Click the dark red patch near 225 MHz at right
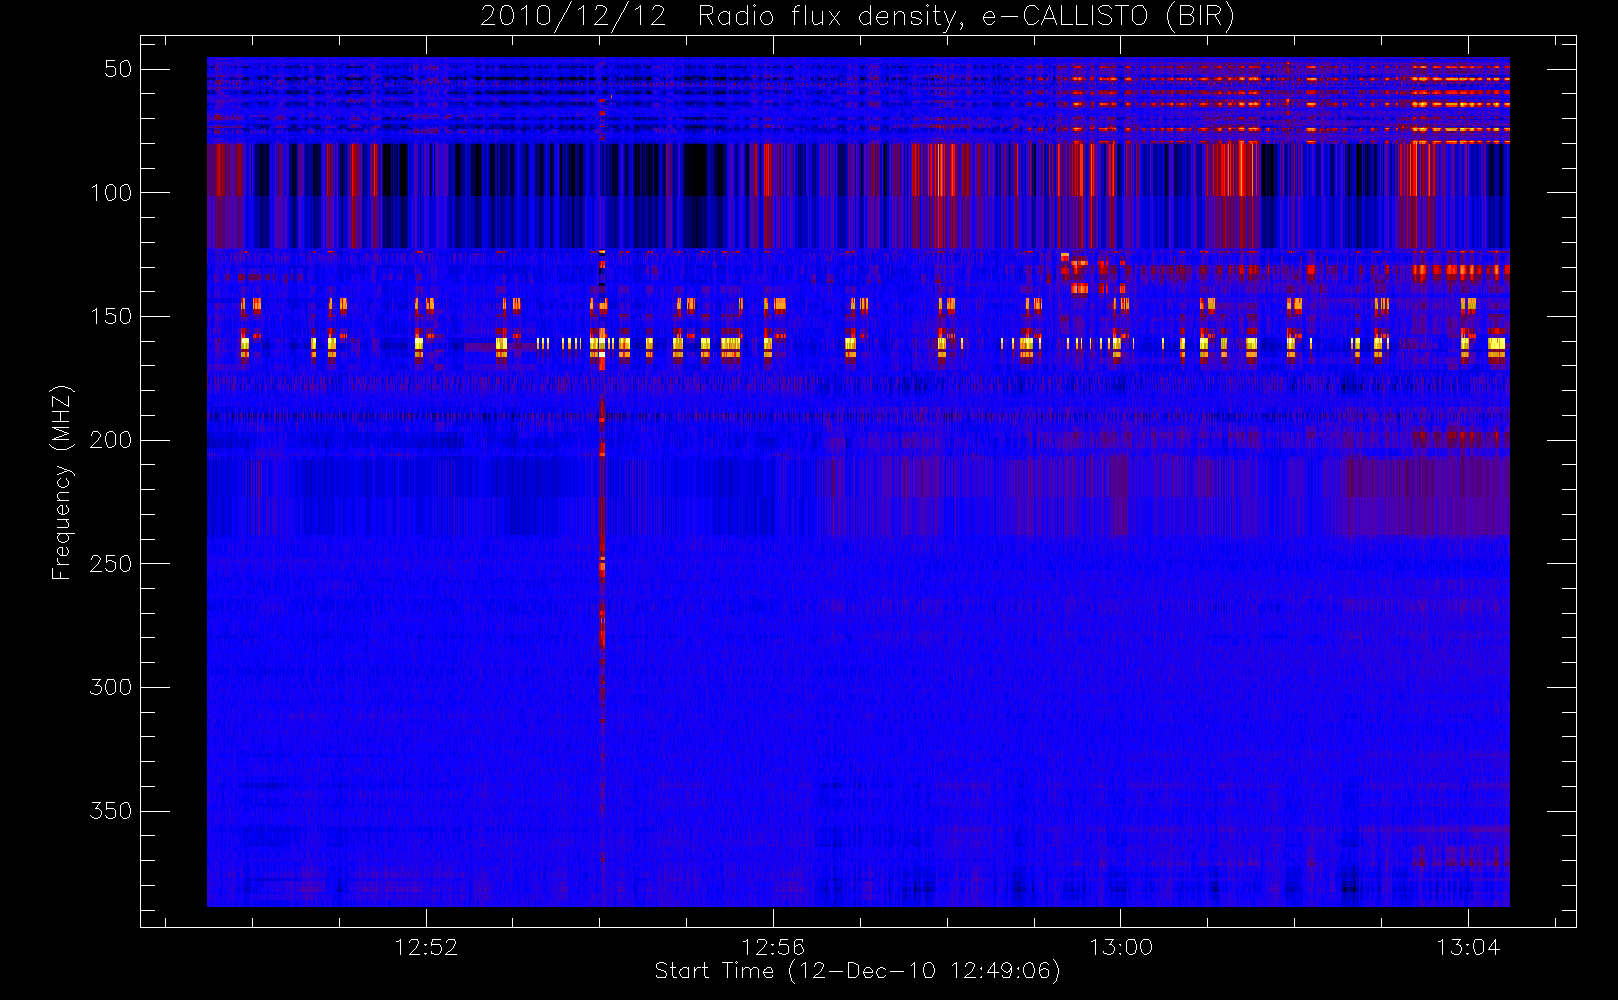This screenshot has height=1000, width=1618. pyautogui.click(x=1425, y=495)
